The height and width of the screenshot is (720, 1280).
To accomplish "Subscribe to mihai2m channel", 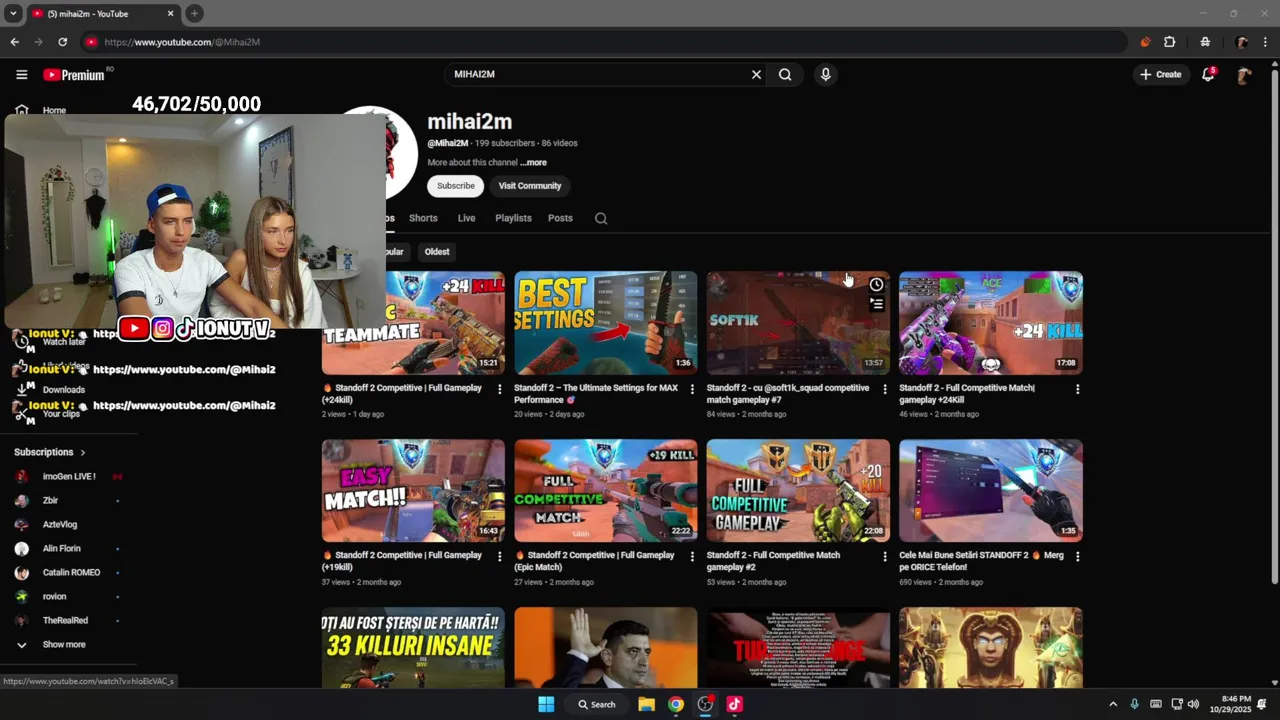I will [x=455, y=186].
